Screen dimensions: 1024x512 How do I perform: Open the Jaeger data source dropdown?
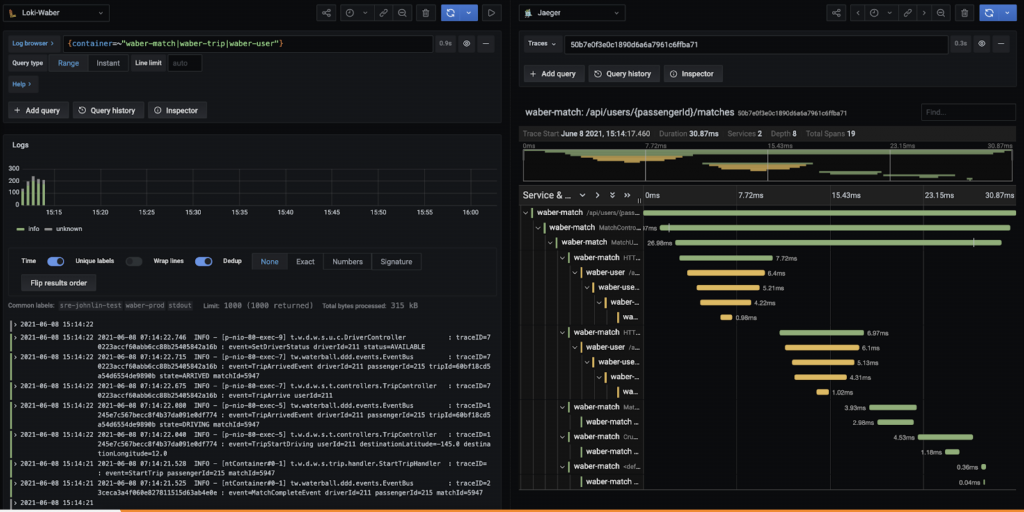pos(572,12)
